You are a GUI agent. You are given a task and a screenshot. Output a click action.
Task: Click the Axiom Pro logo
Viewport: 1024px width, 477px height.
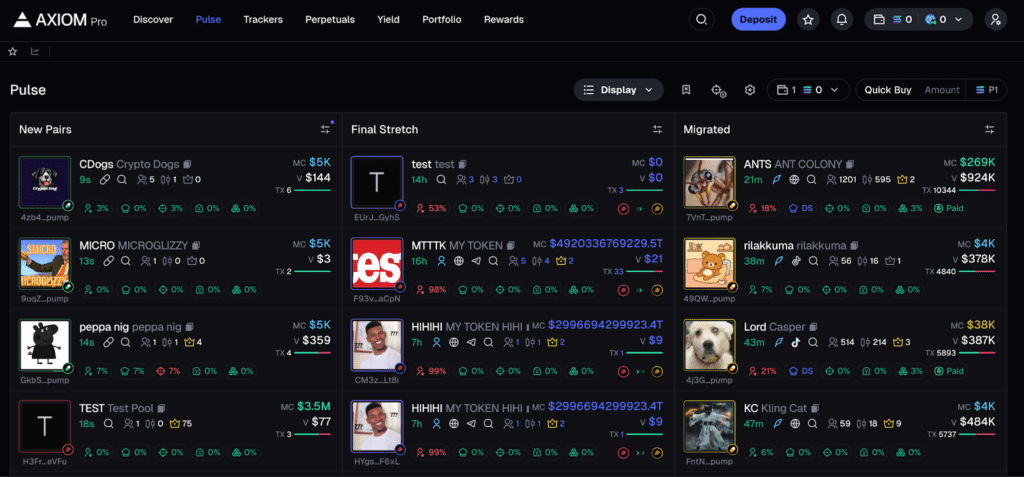(x=60, y=20)
